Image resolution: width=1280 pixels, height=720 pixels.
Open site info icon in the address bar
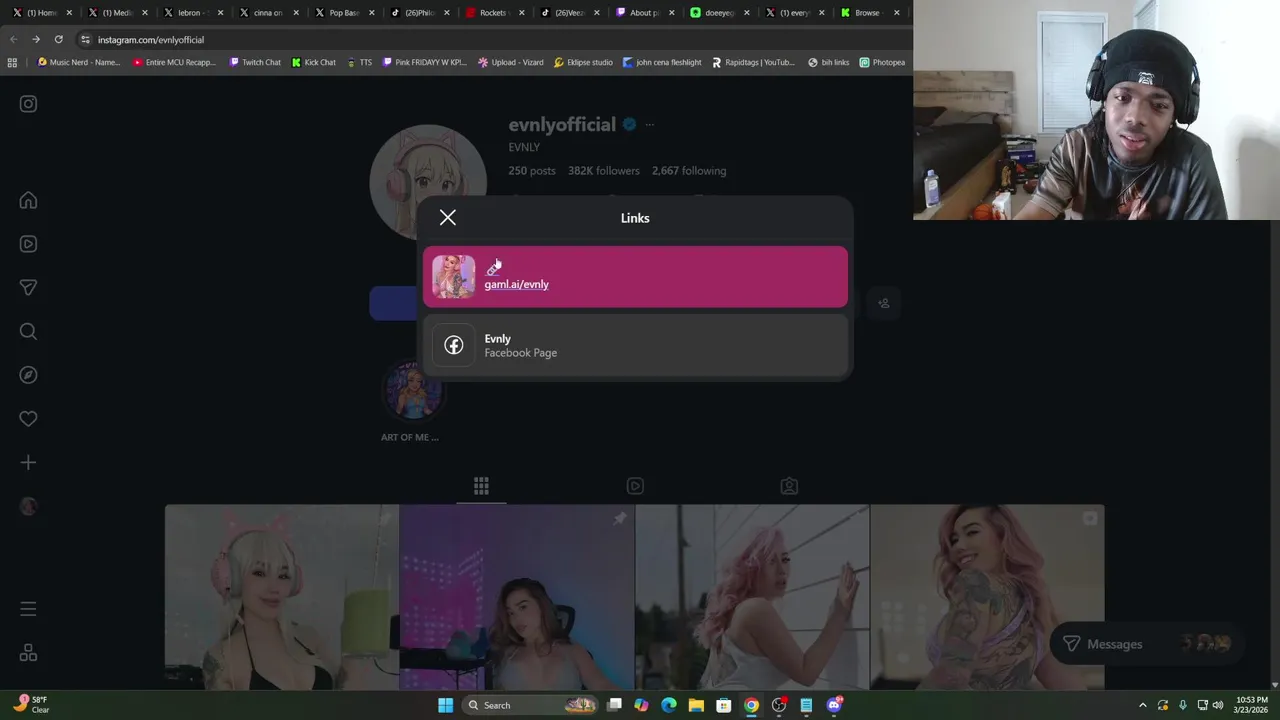(x=85, y=40)
